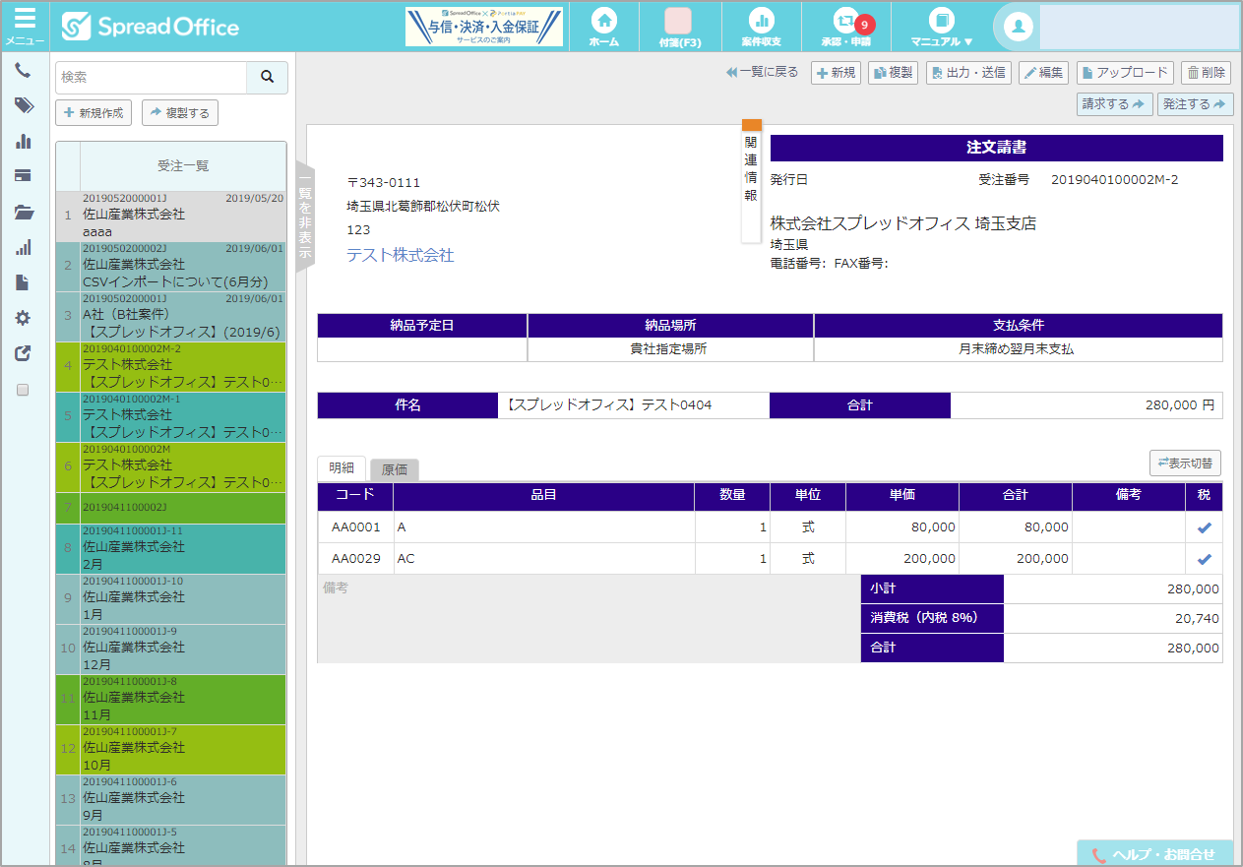Image resolution: width=1243 pixels, height=867 pixels.
Task: Select list row 2019040100002M-2
Action: [x=170, y=367]
